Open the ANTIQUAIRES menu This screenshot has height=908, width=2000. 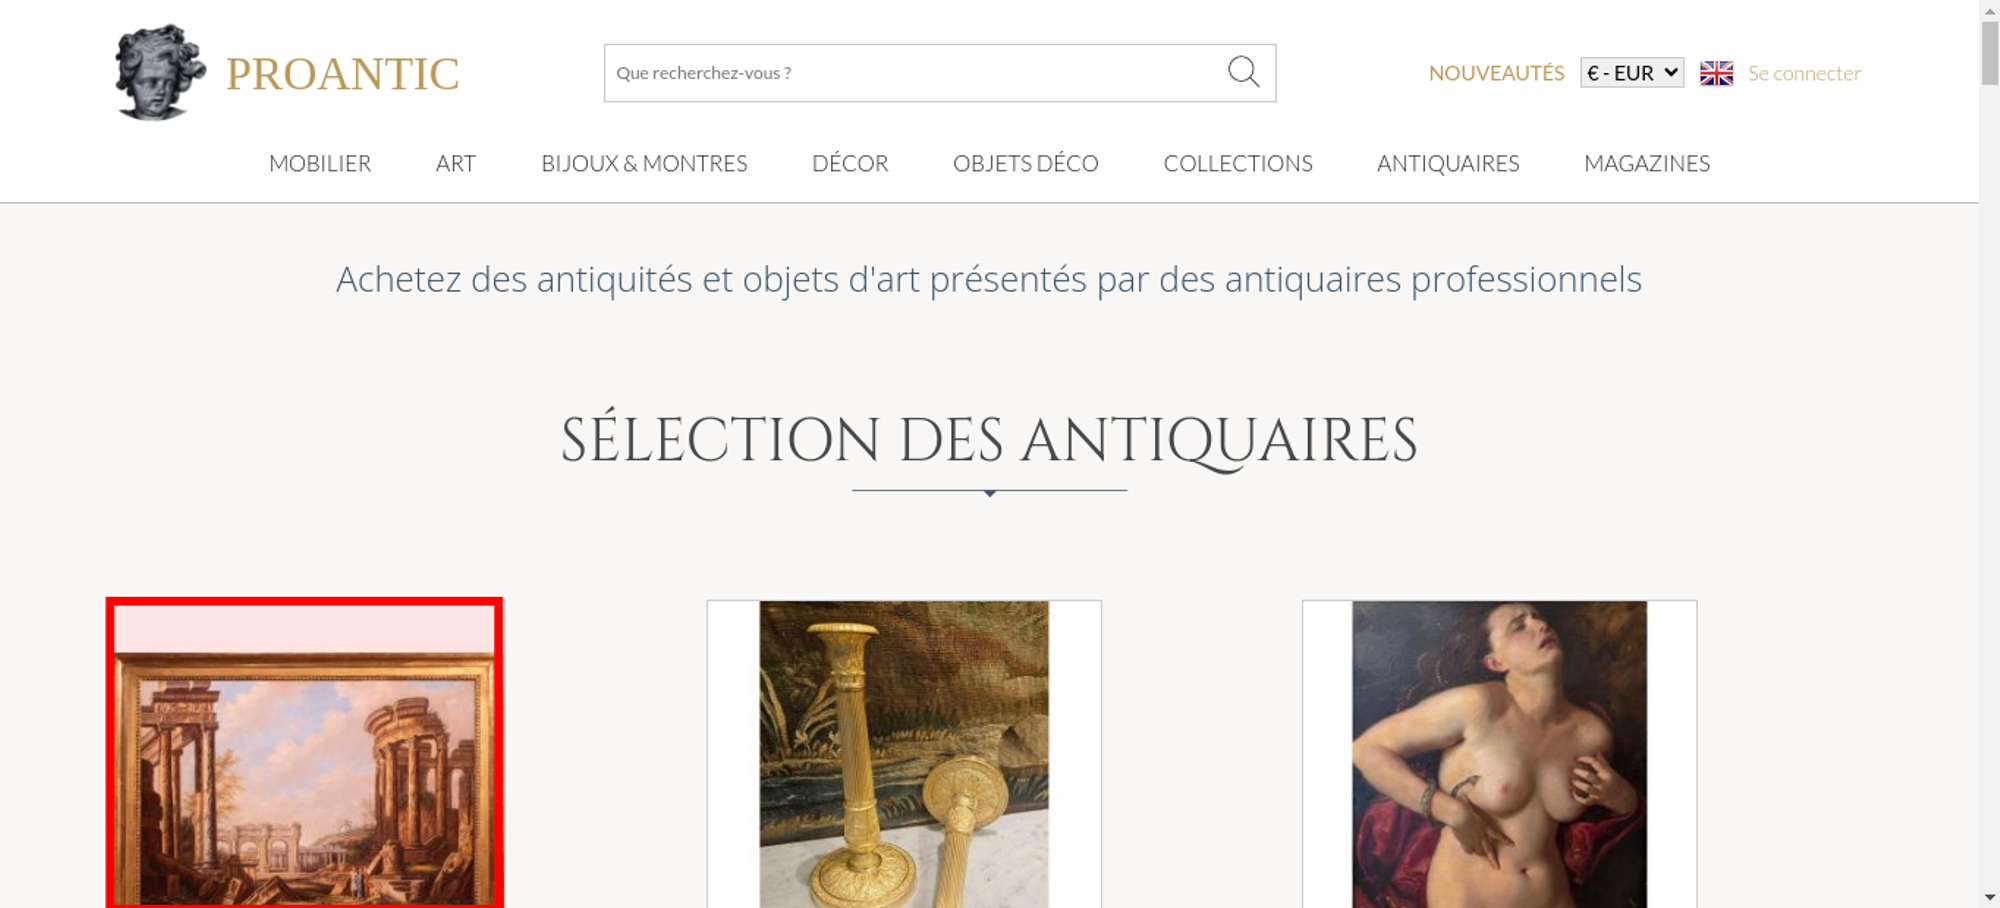tap(1448, 163)
